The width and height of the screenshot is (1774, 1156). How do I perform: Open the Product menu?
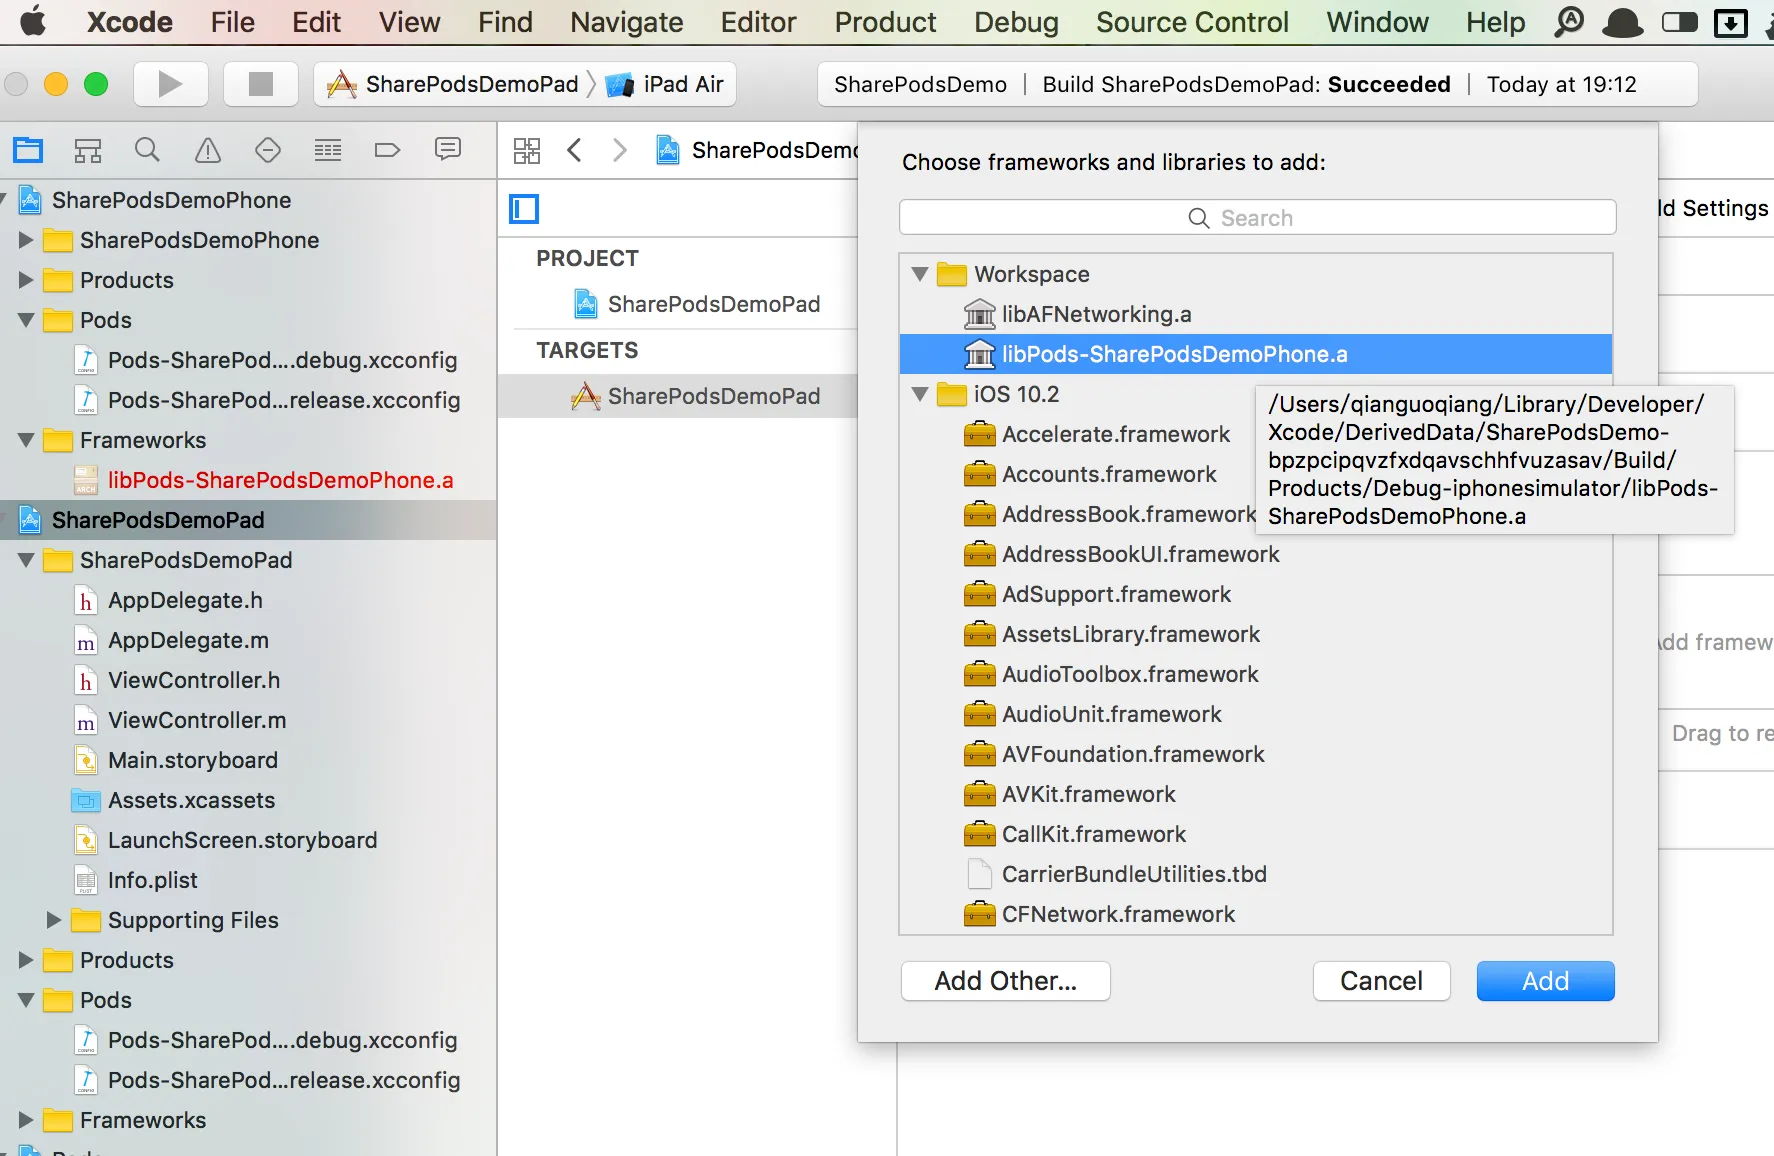[885, 22]
